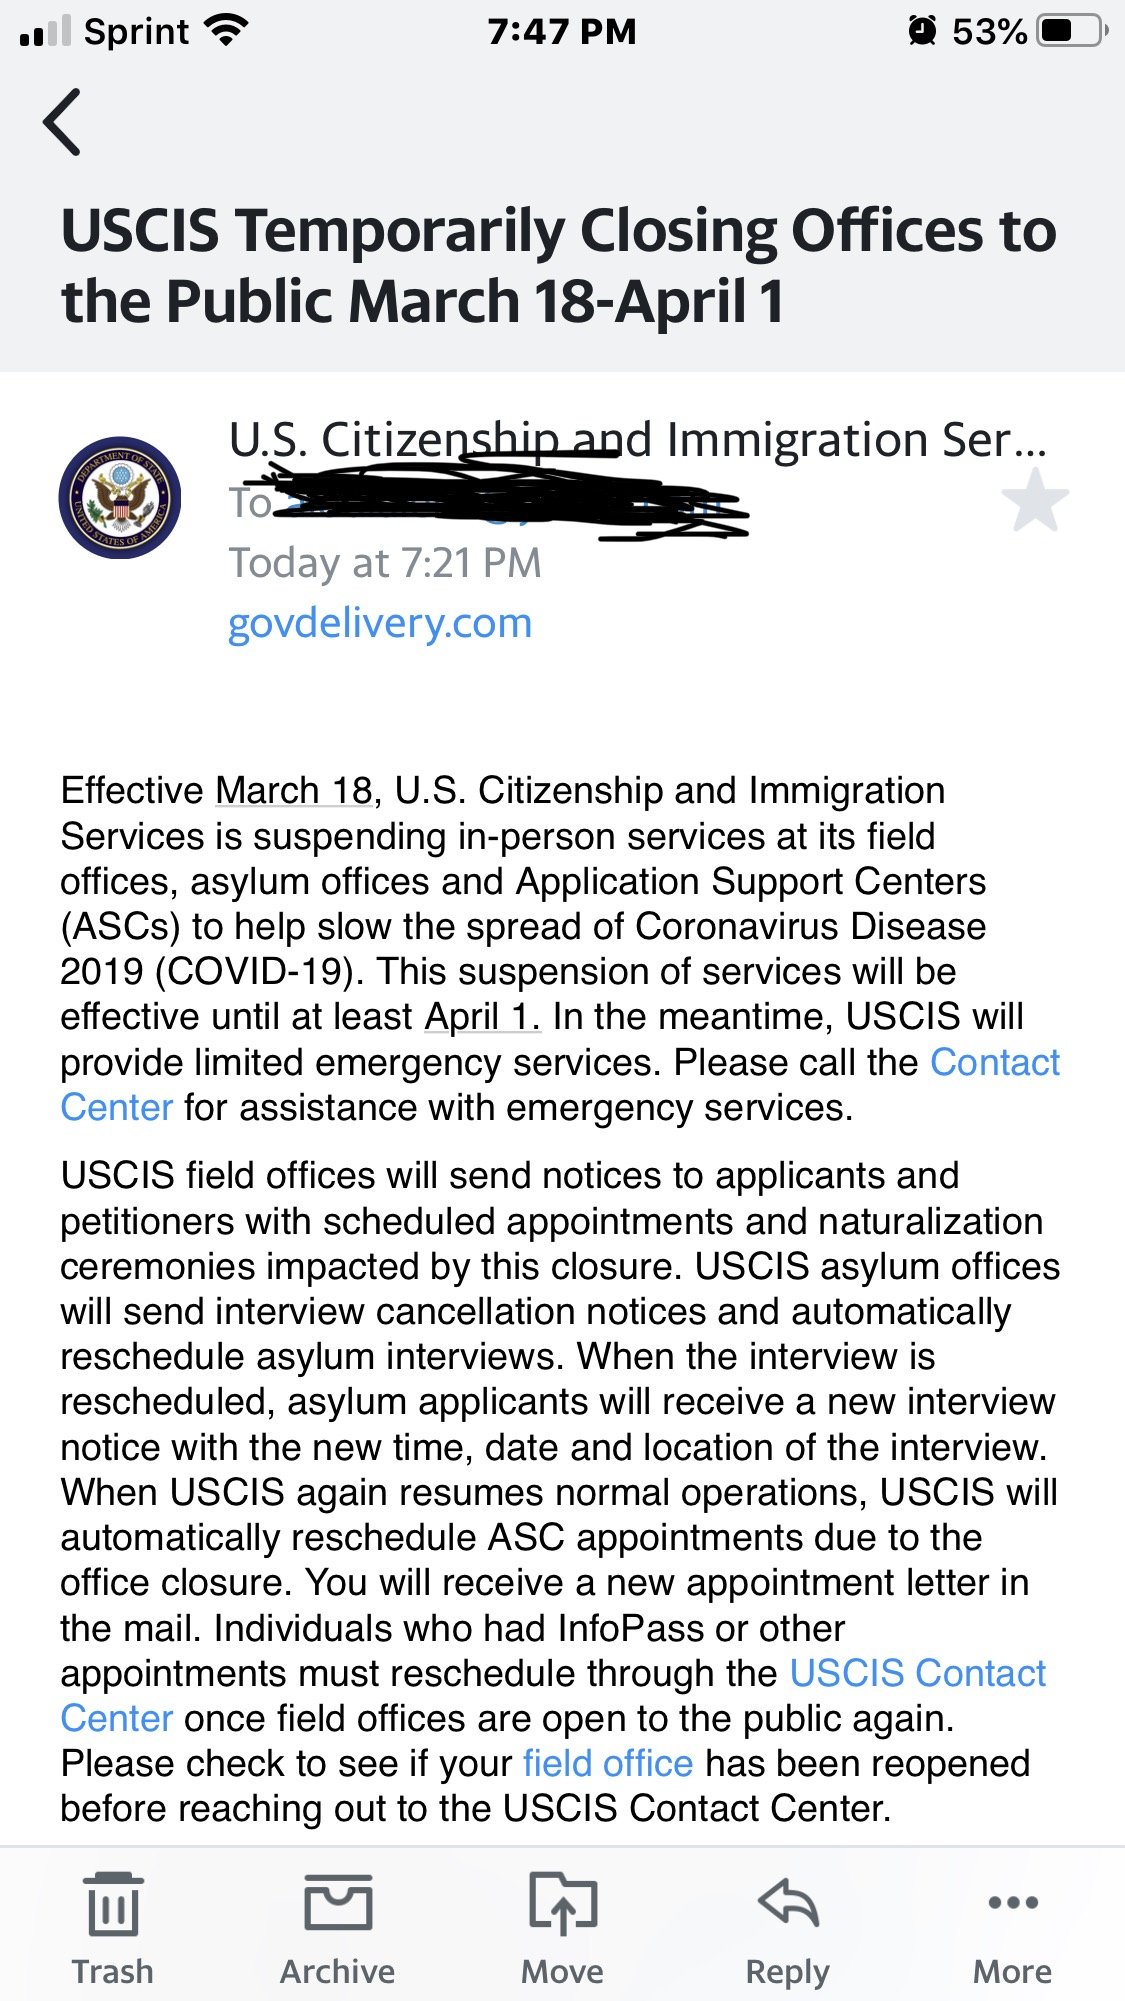Tap the Department of State seal avatar
The image size is (1125, 2001).
120,498
